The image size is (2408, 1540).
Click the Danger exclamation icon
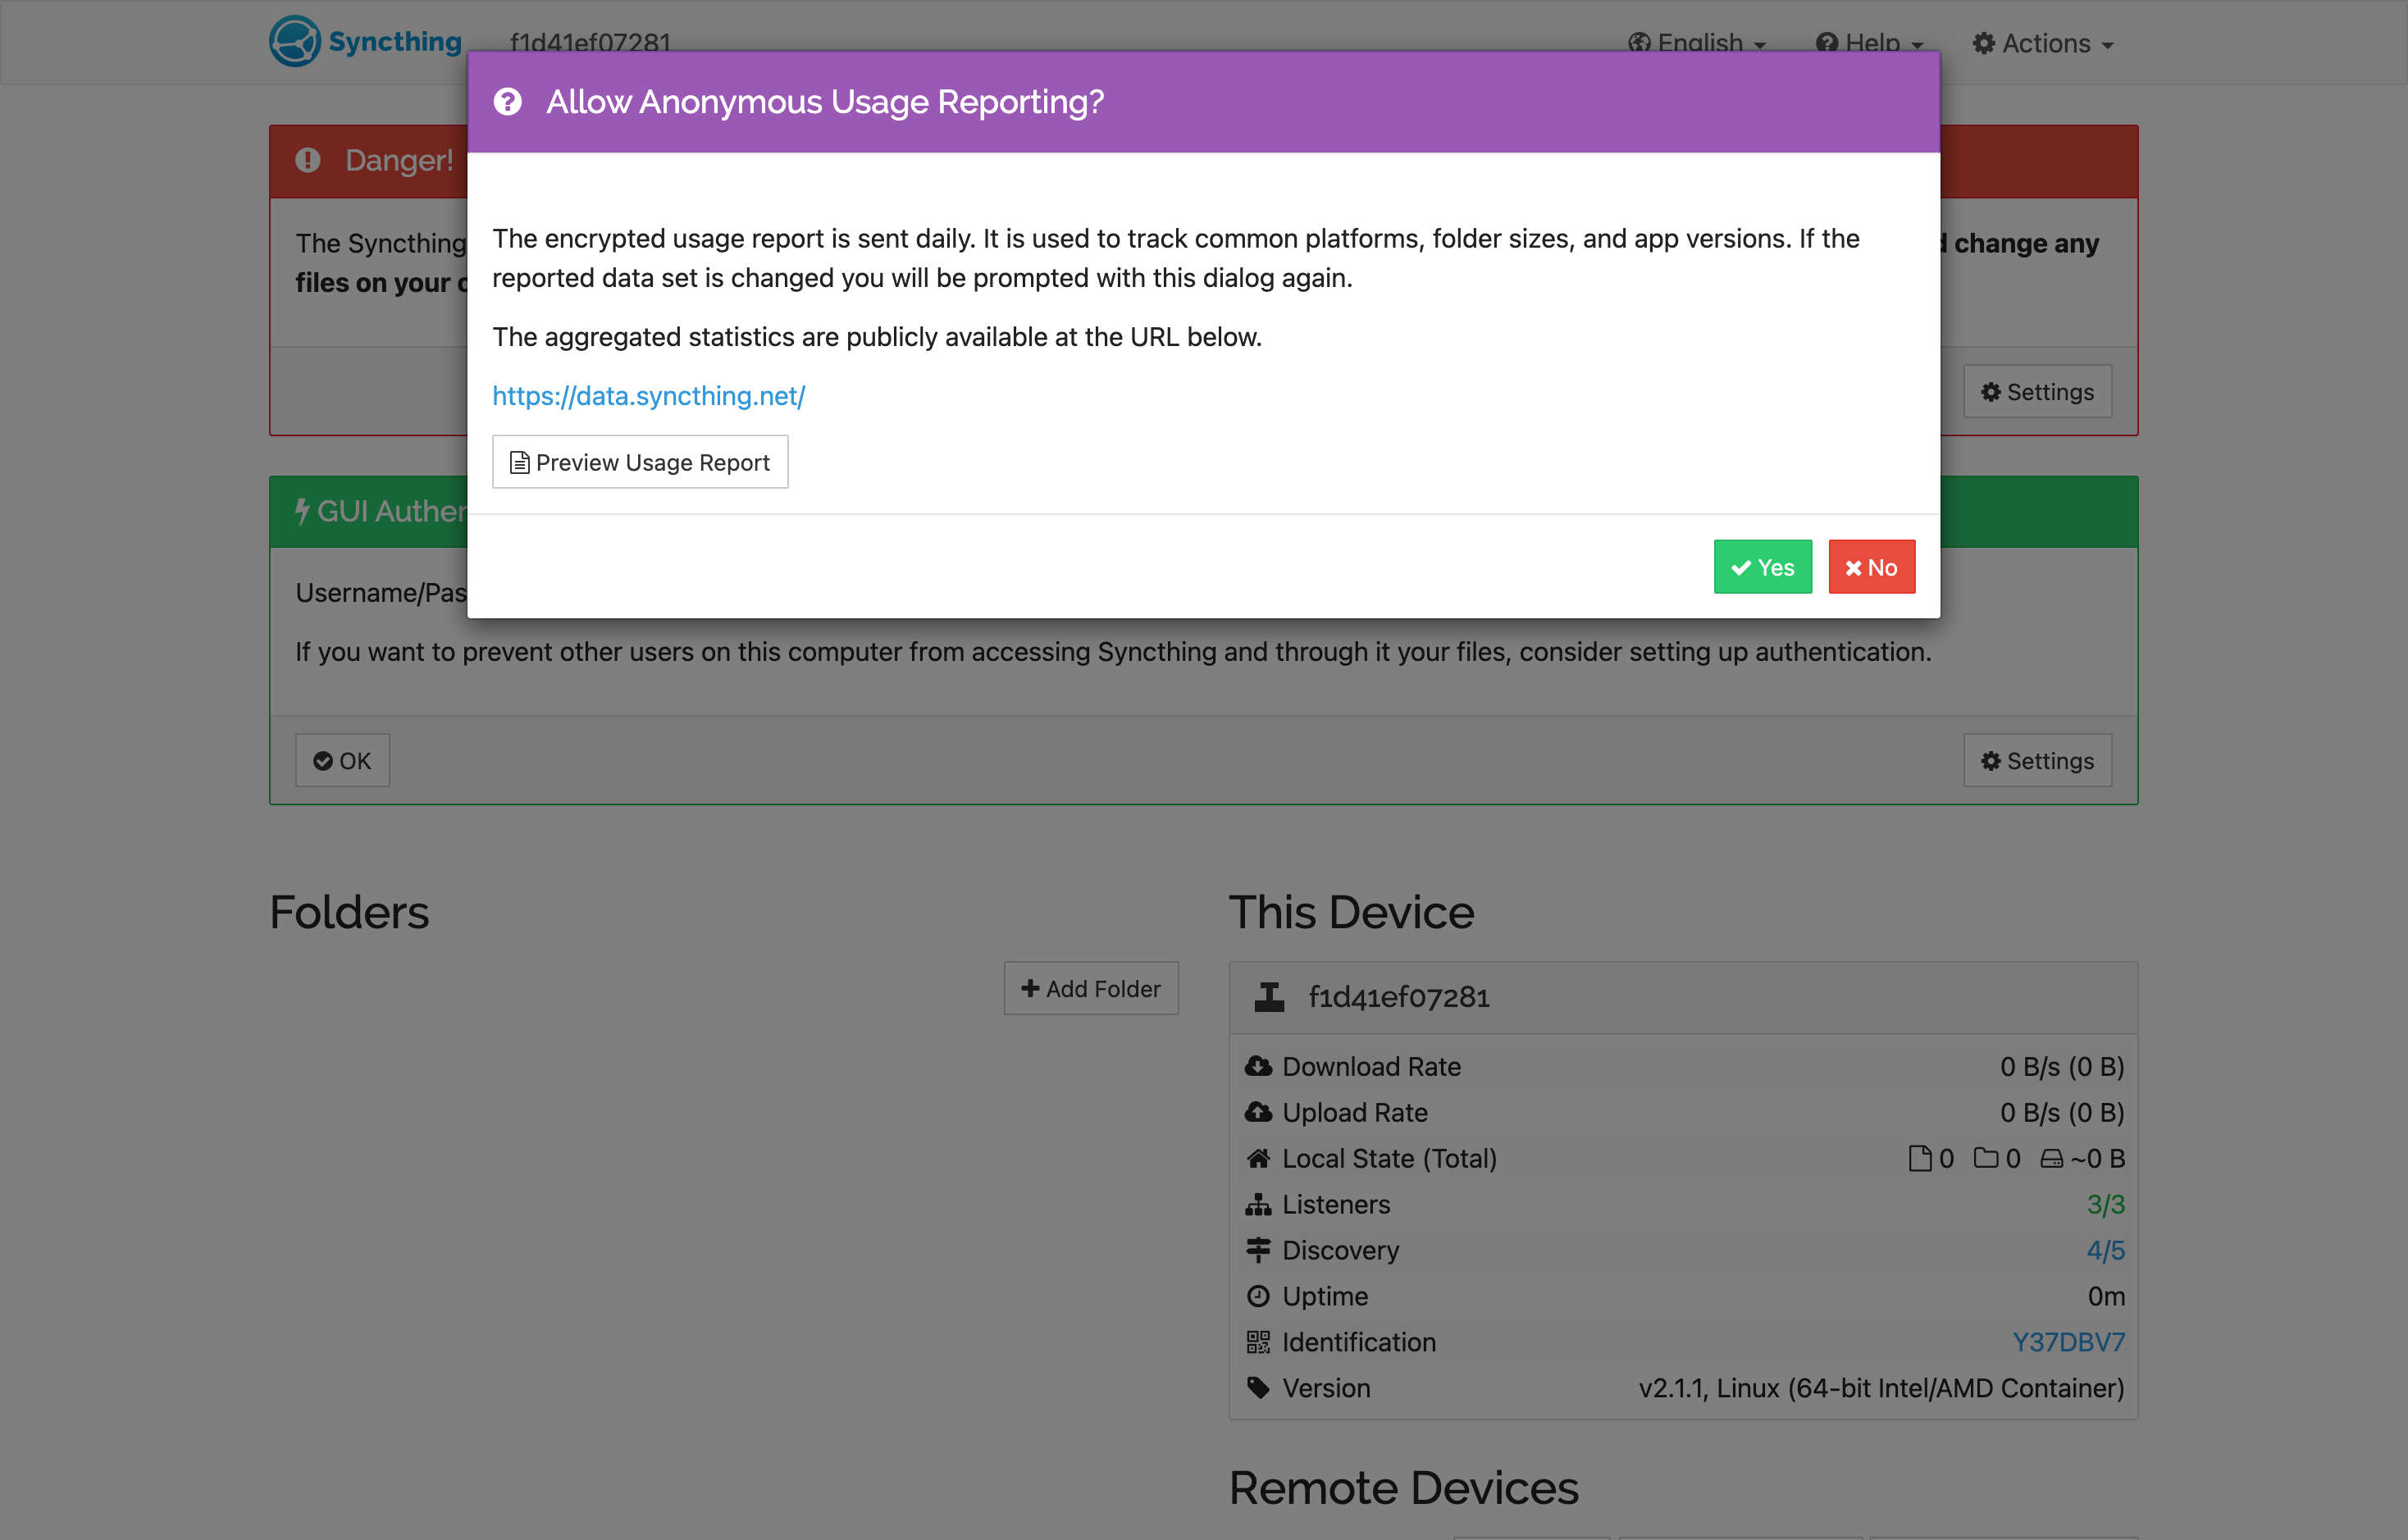308,160
